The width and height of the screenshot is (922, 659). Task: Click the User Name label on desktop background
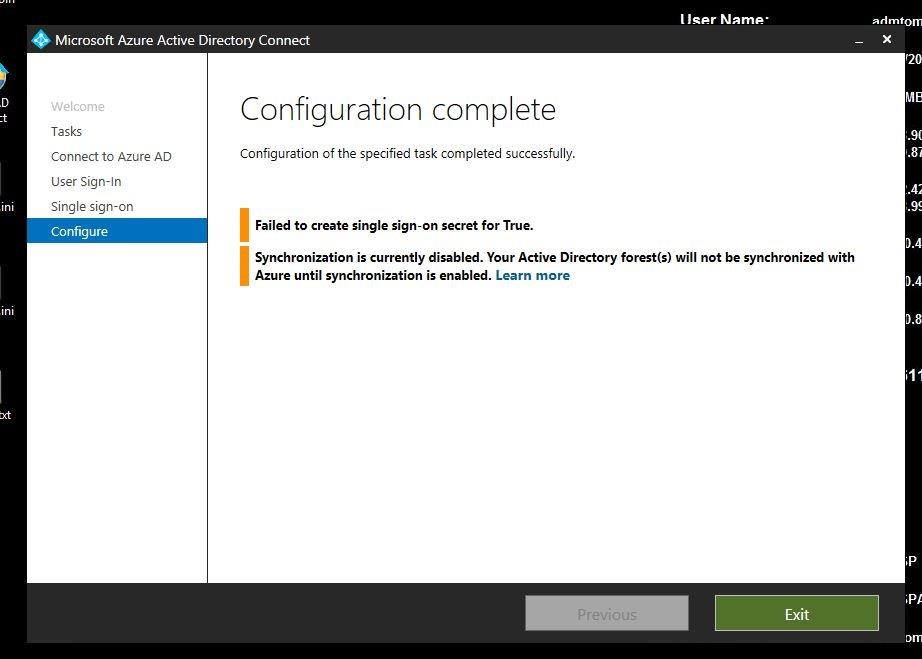pyautogui.click(x=724, y=19)
